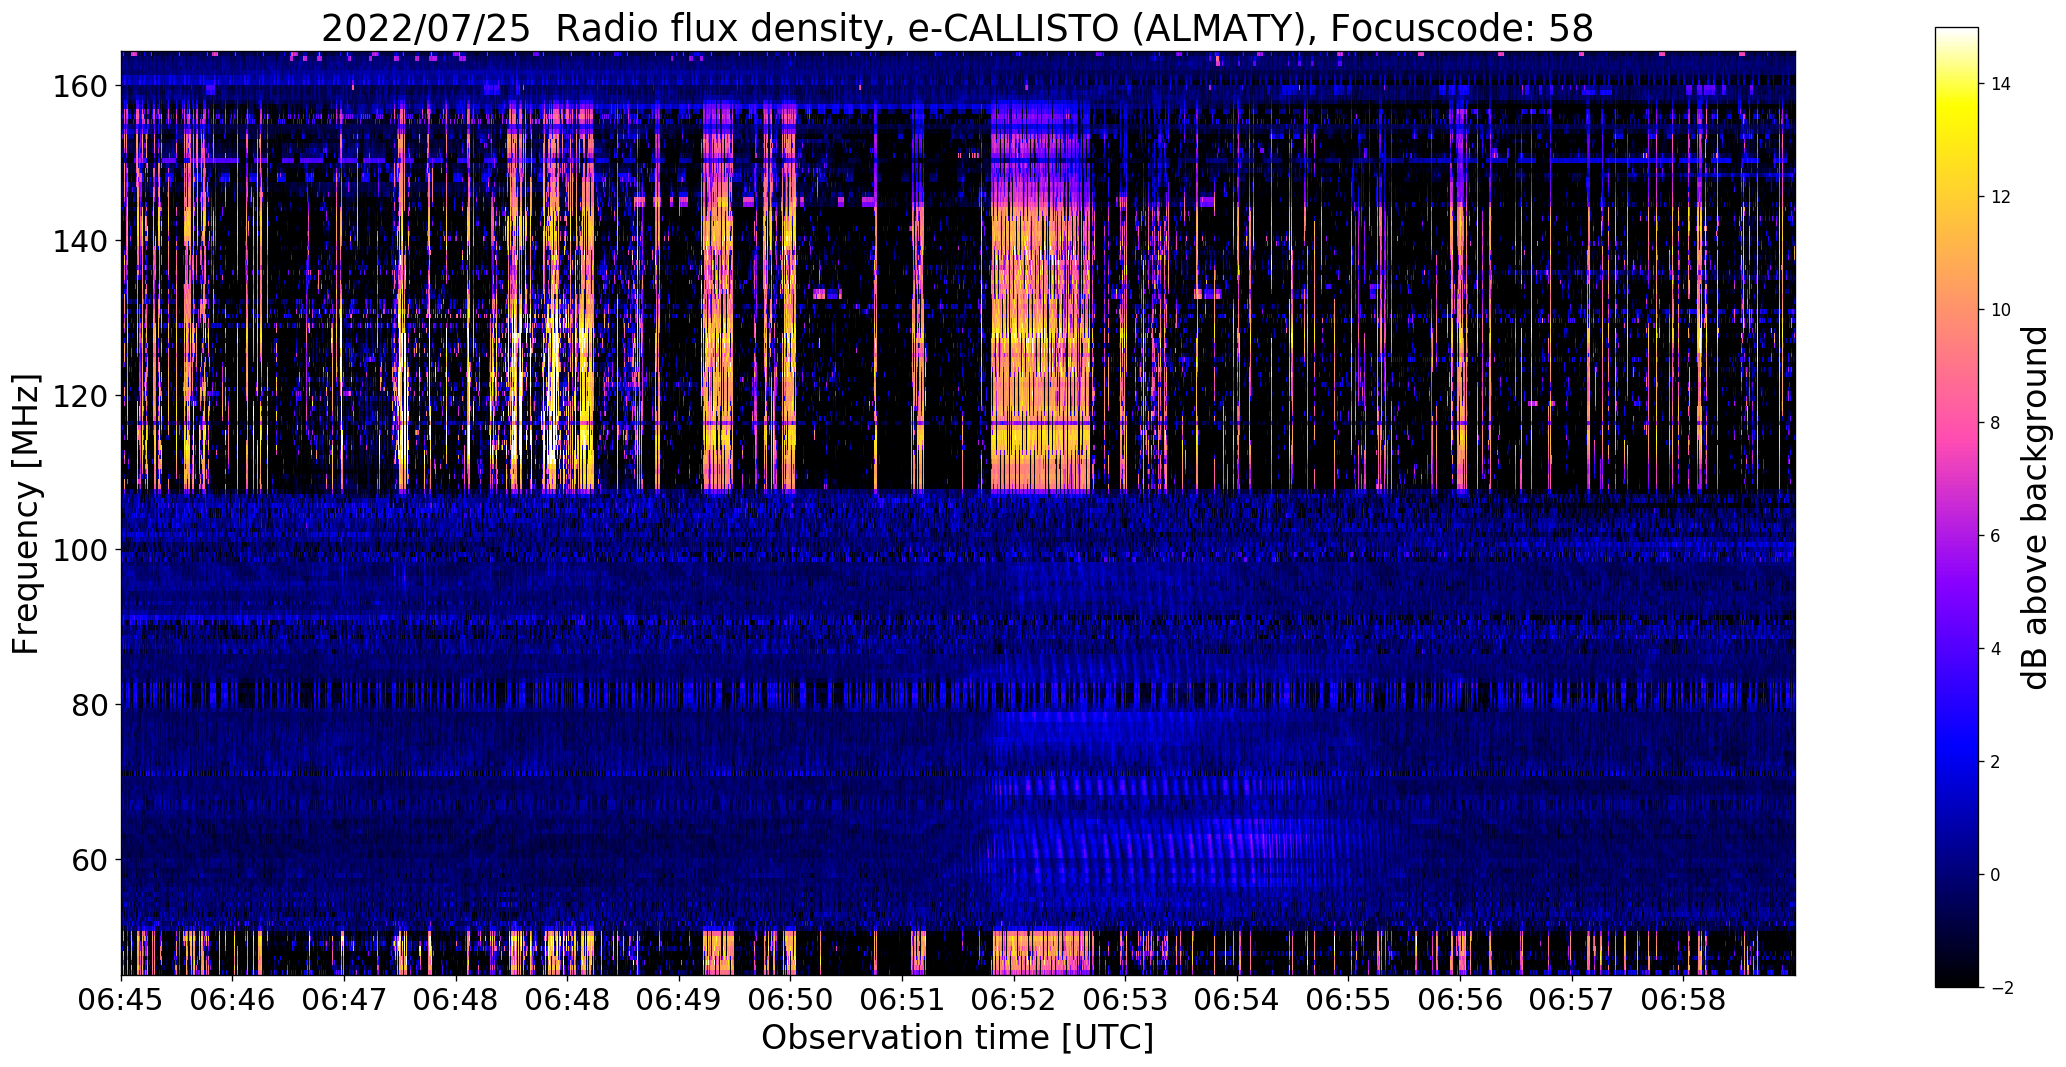Screen dimensions: 2066x1067
Task: Click the colorbar tick labeled 8
Action: (1996, 423)
